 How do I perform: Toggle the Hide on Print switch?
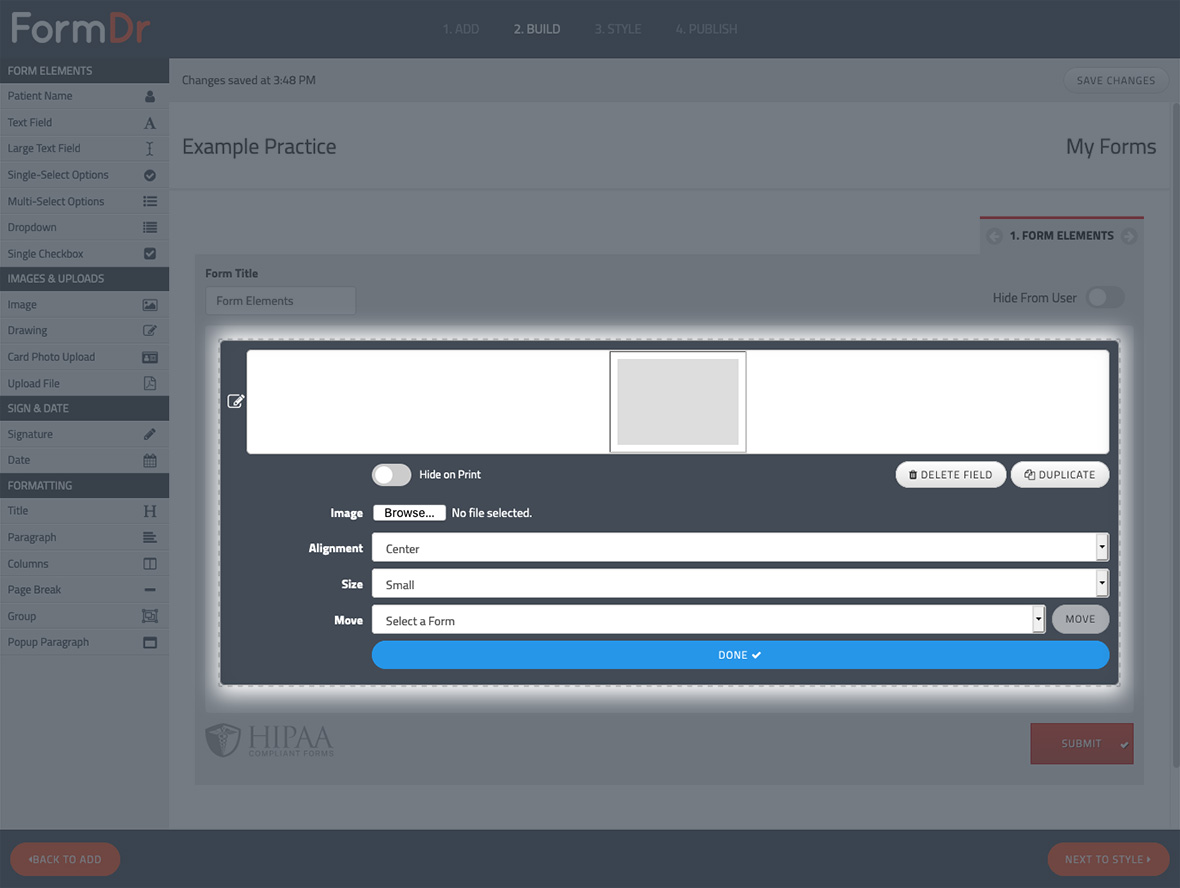tap(391, 475)
